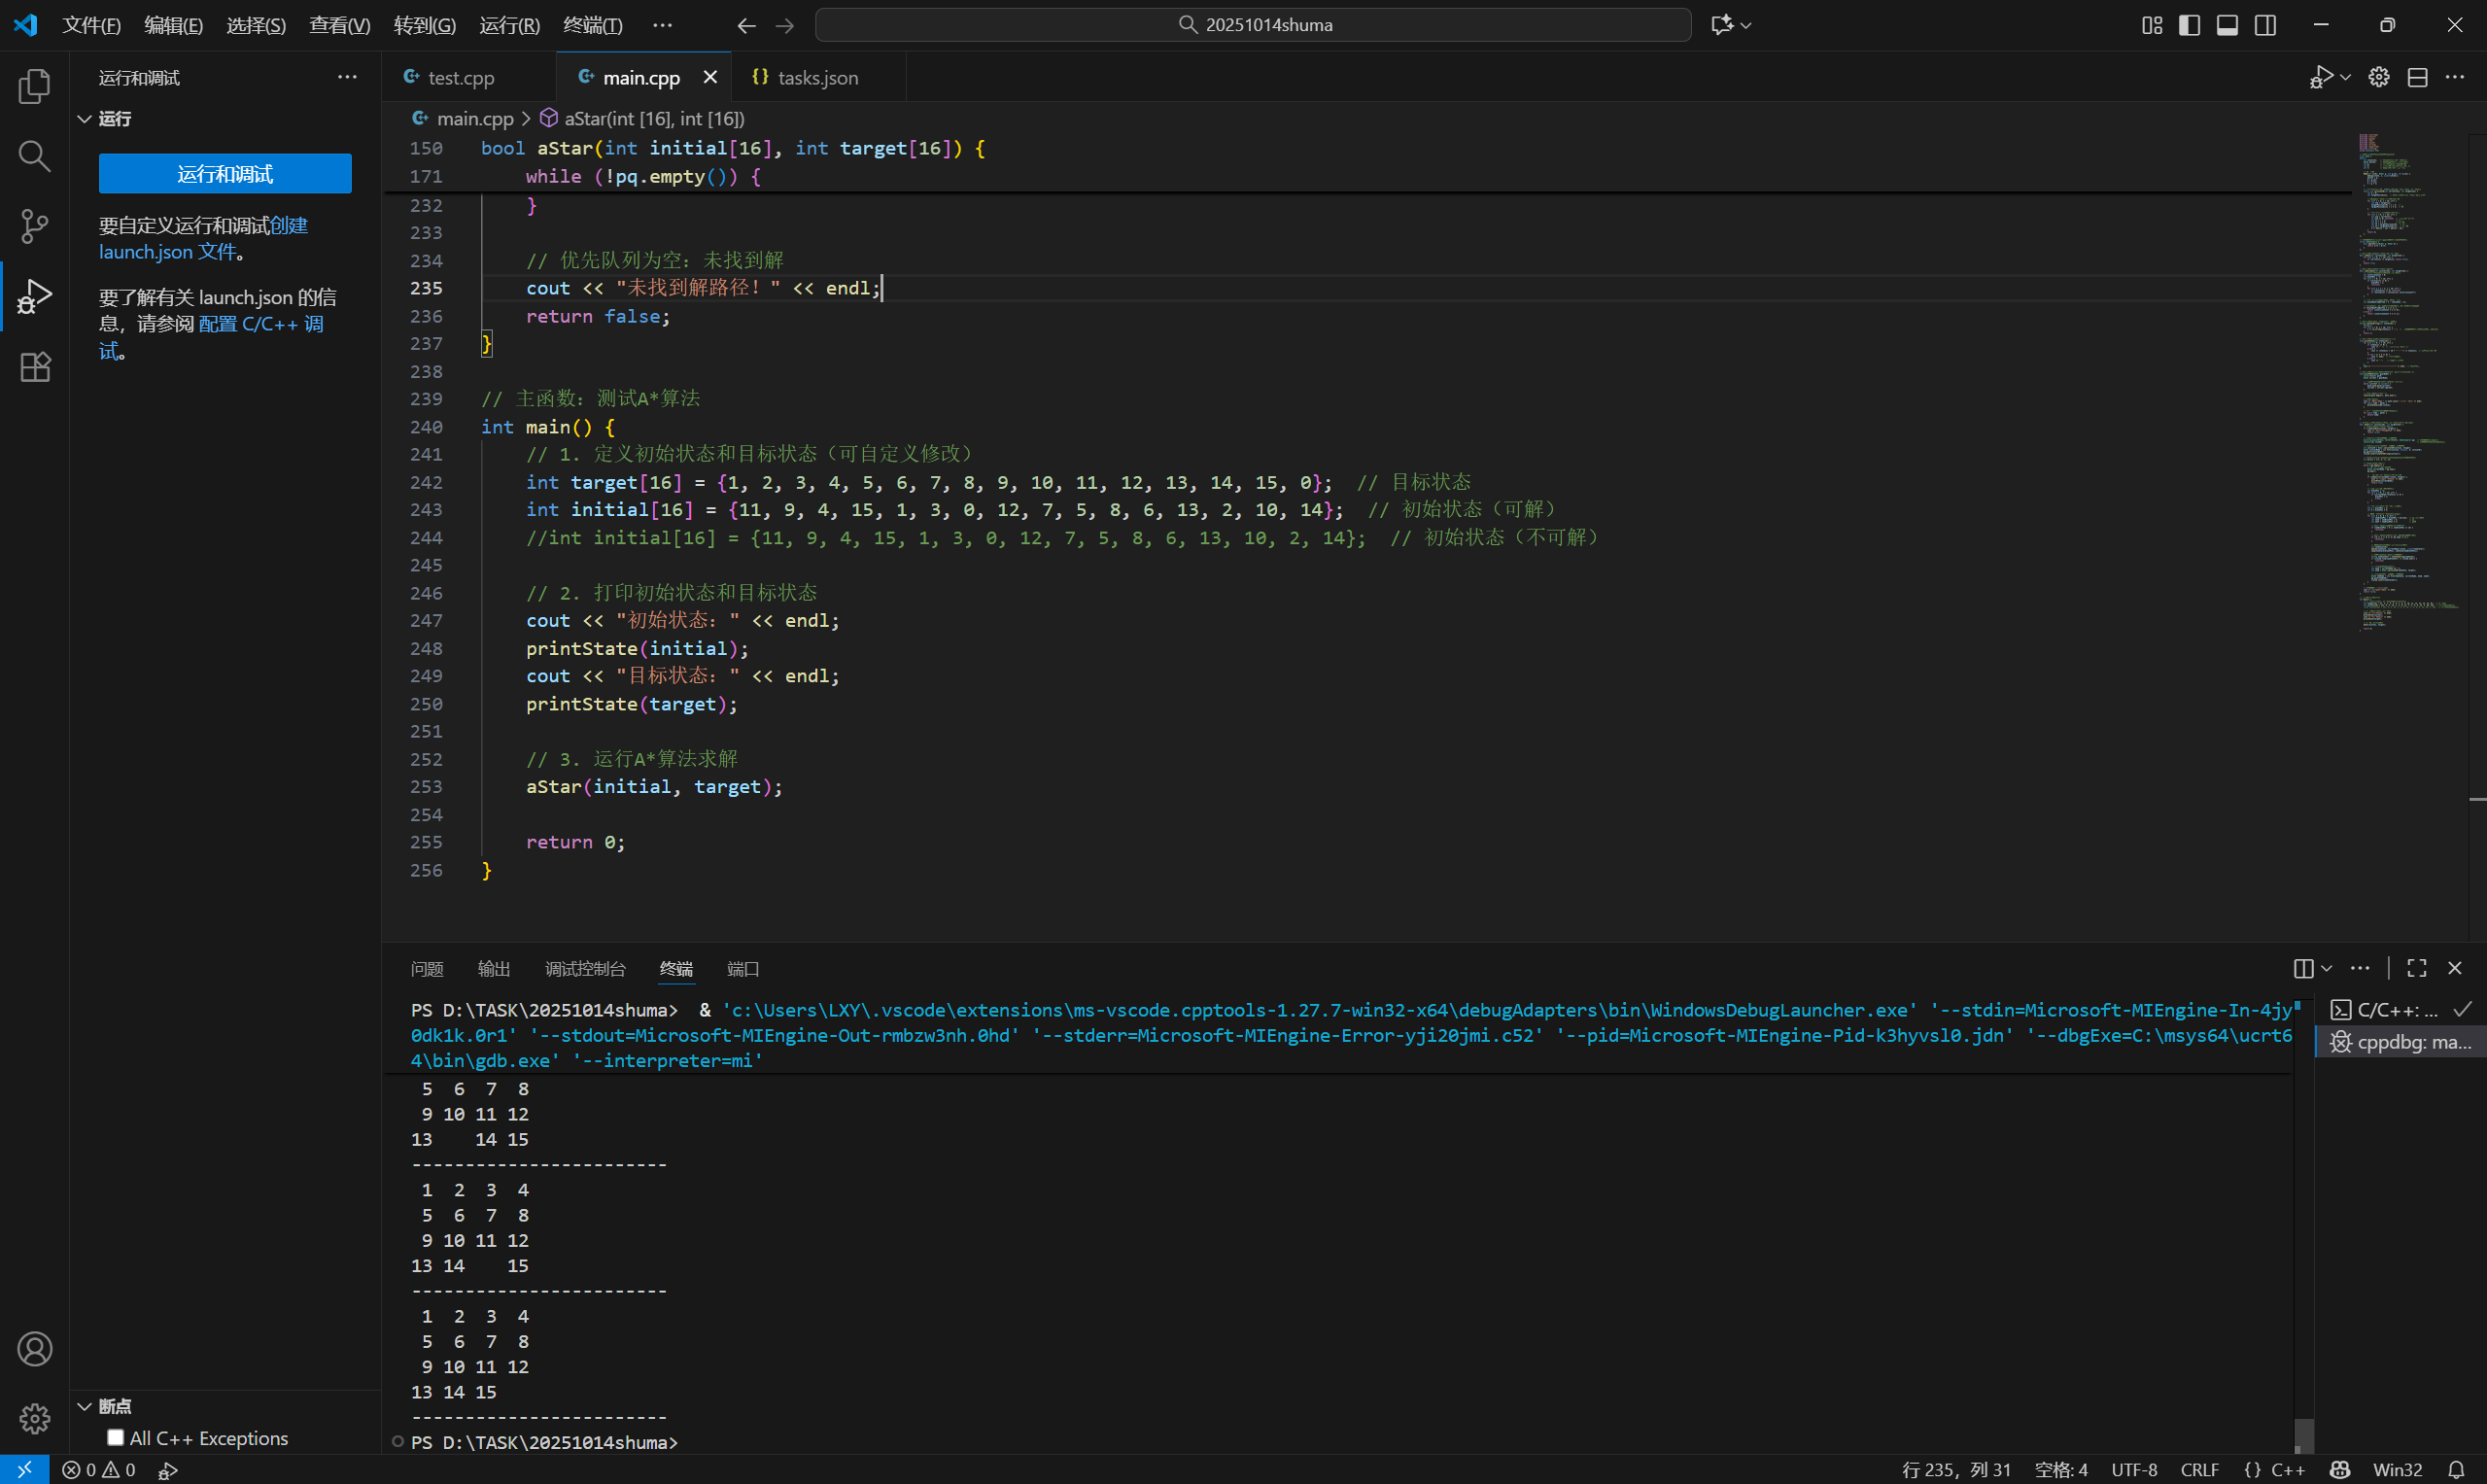Maximize the terminal panel size
This screenshot has height=1484, width=2487.
2416,968
